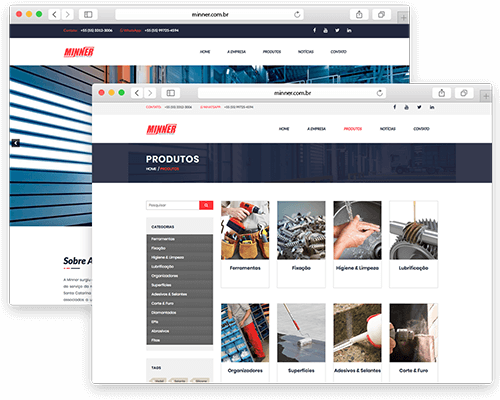The height and width of the screenshot is (400, 500).
Task: Show tab overview in front browser toolbar
Action: click(464, 93)
